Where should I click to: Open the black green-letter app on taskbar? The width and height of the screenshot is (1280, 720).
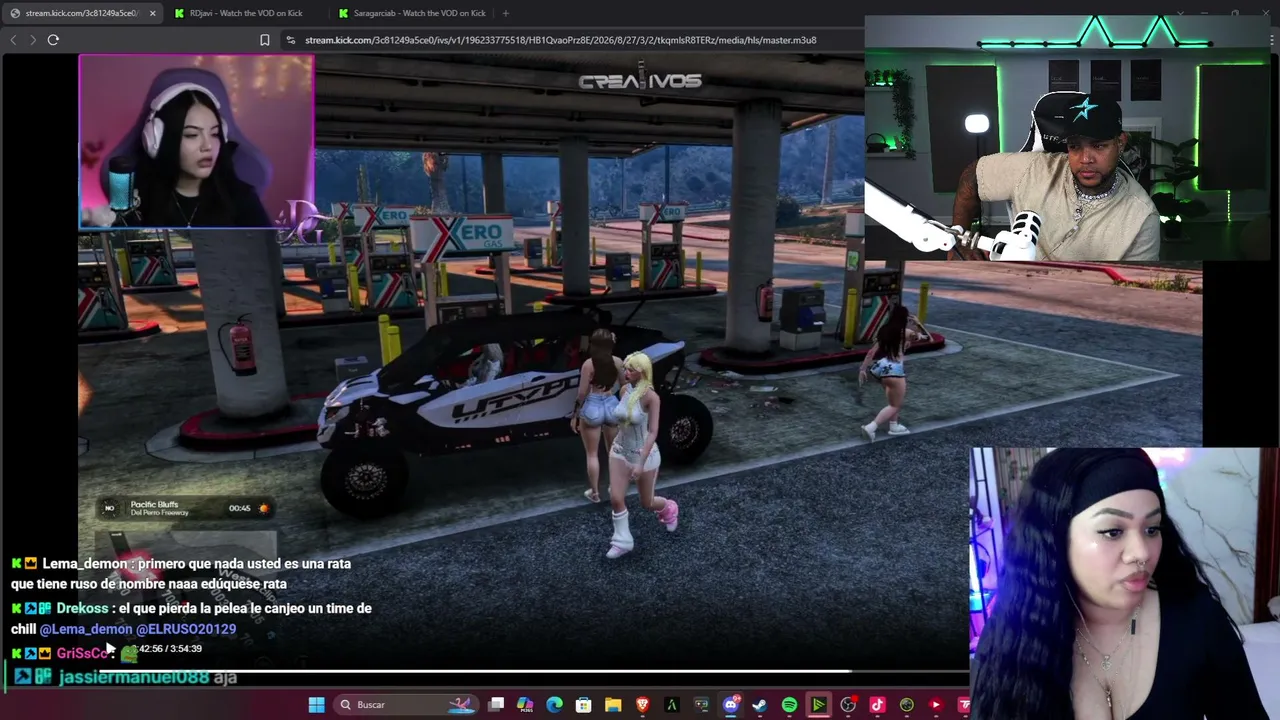coord(672,705)
